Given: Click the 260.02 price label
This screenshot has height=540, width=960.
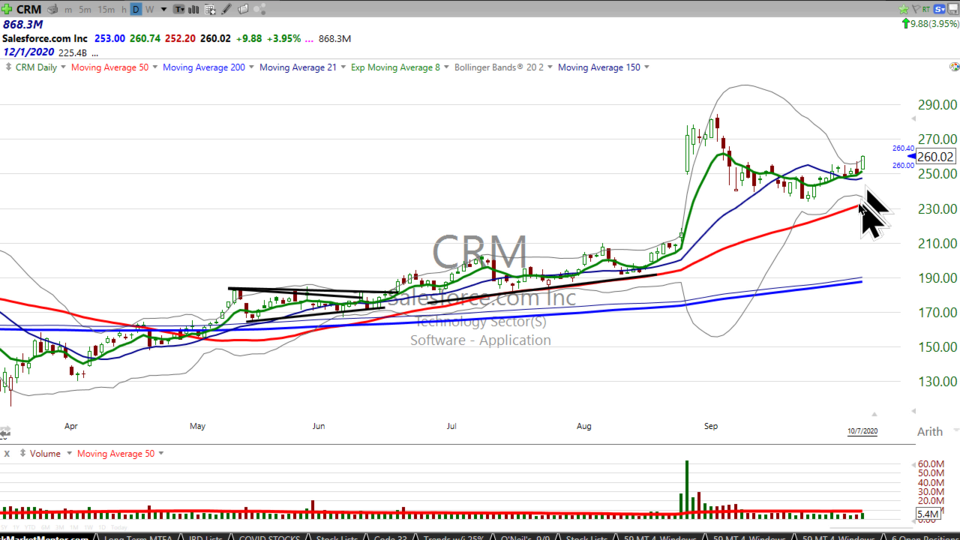Looking at the screenshot, I should coord(935,157).
